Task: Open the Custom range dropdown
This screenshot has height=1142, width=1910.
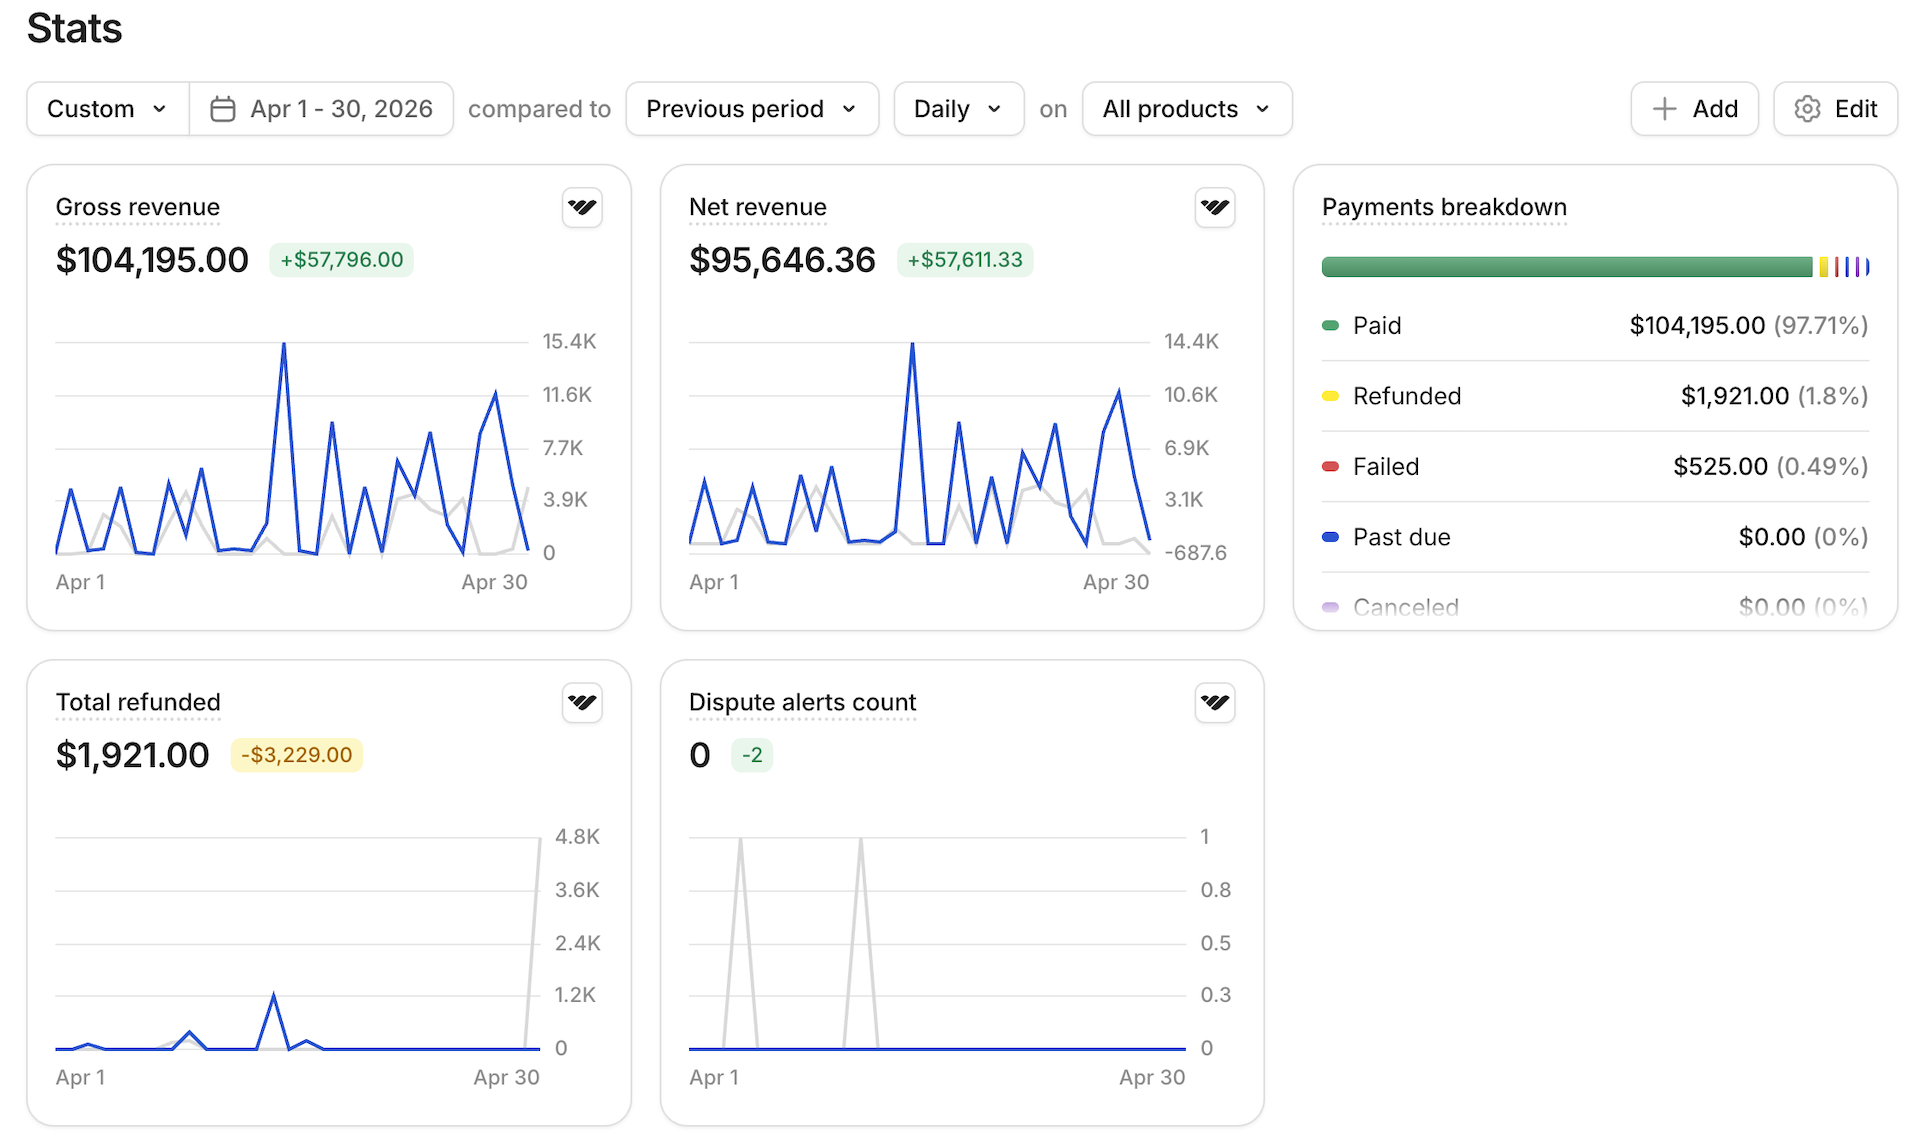Action: [108, 109]
